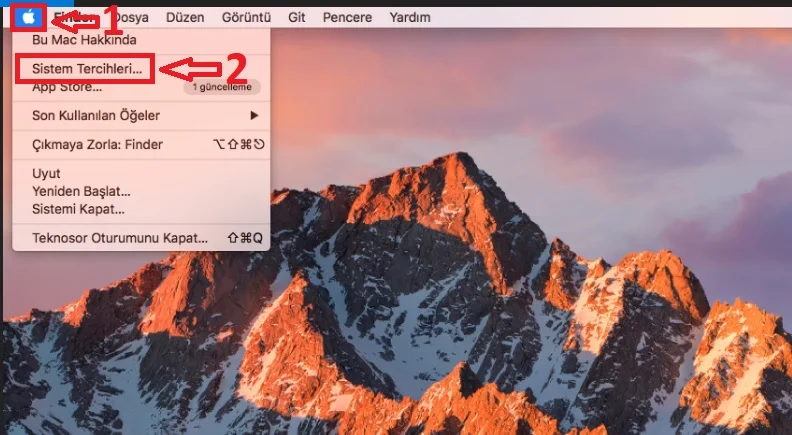Open the Yardım menu

point(410,18)
